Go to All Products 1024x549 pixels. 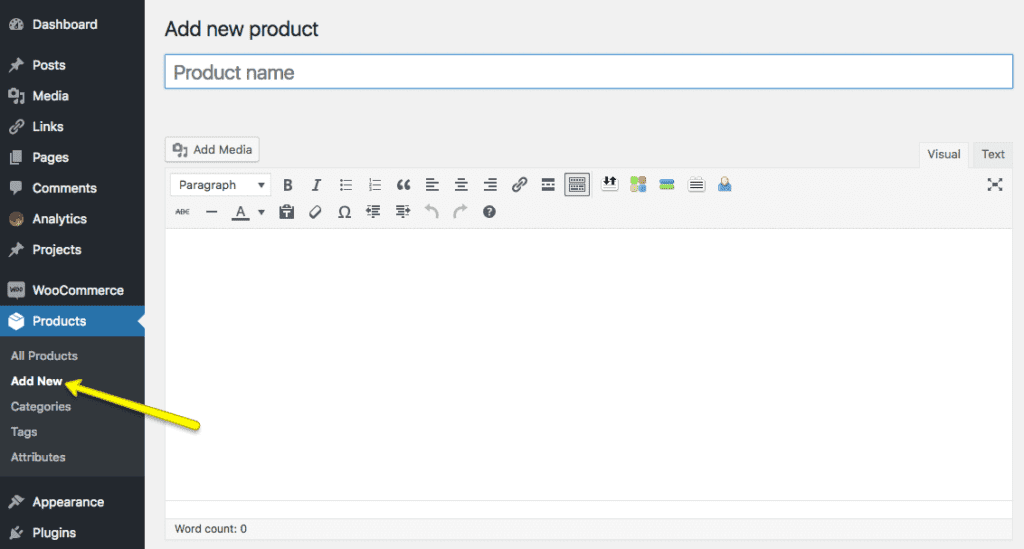click(44, 356)
